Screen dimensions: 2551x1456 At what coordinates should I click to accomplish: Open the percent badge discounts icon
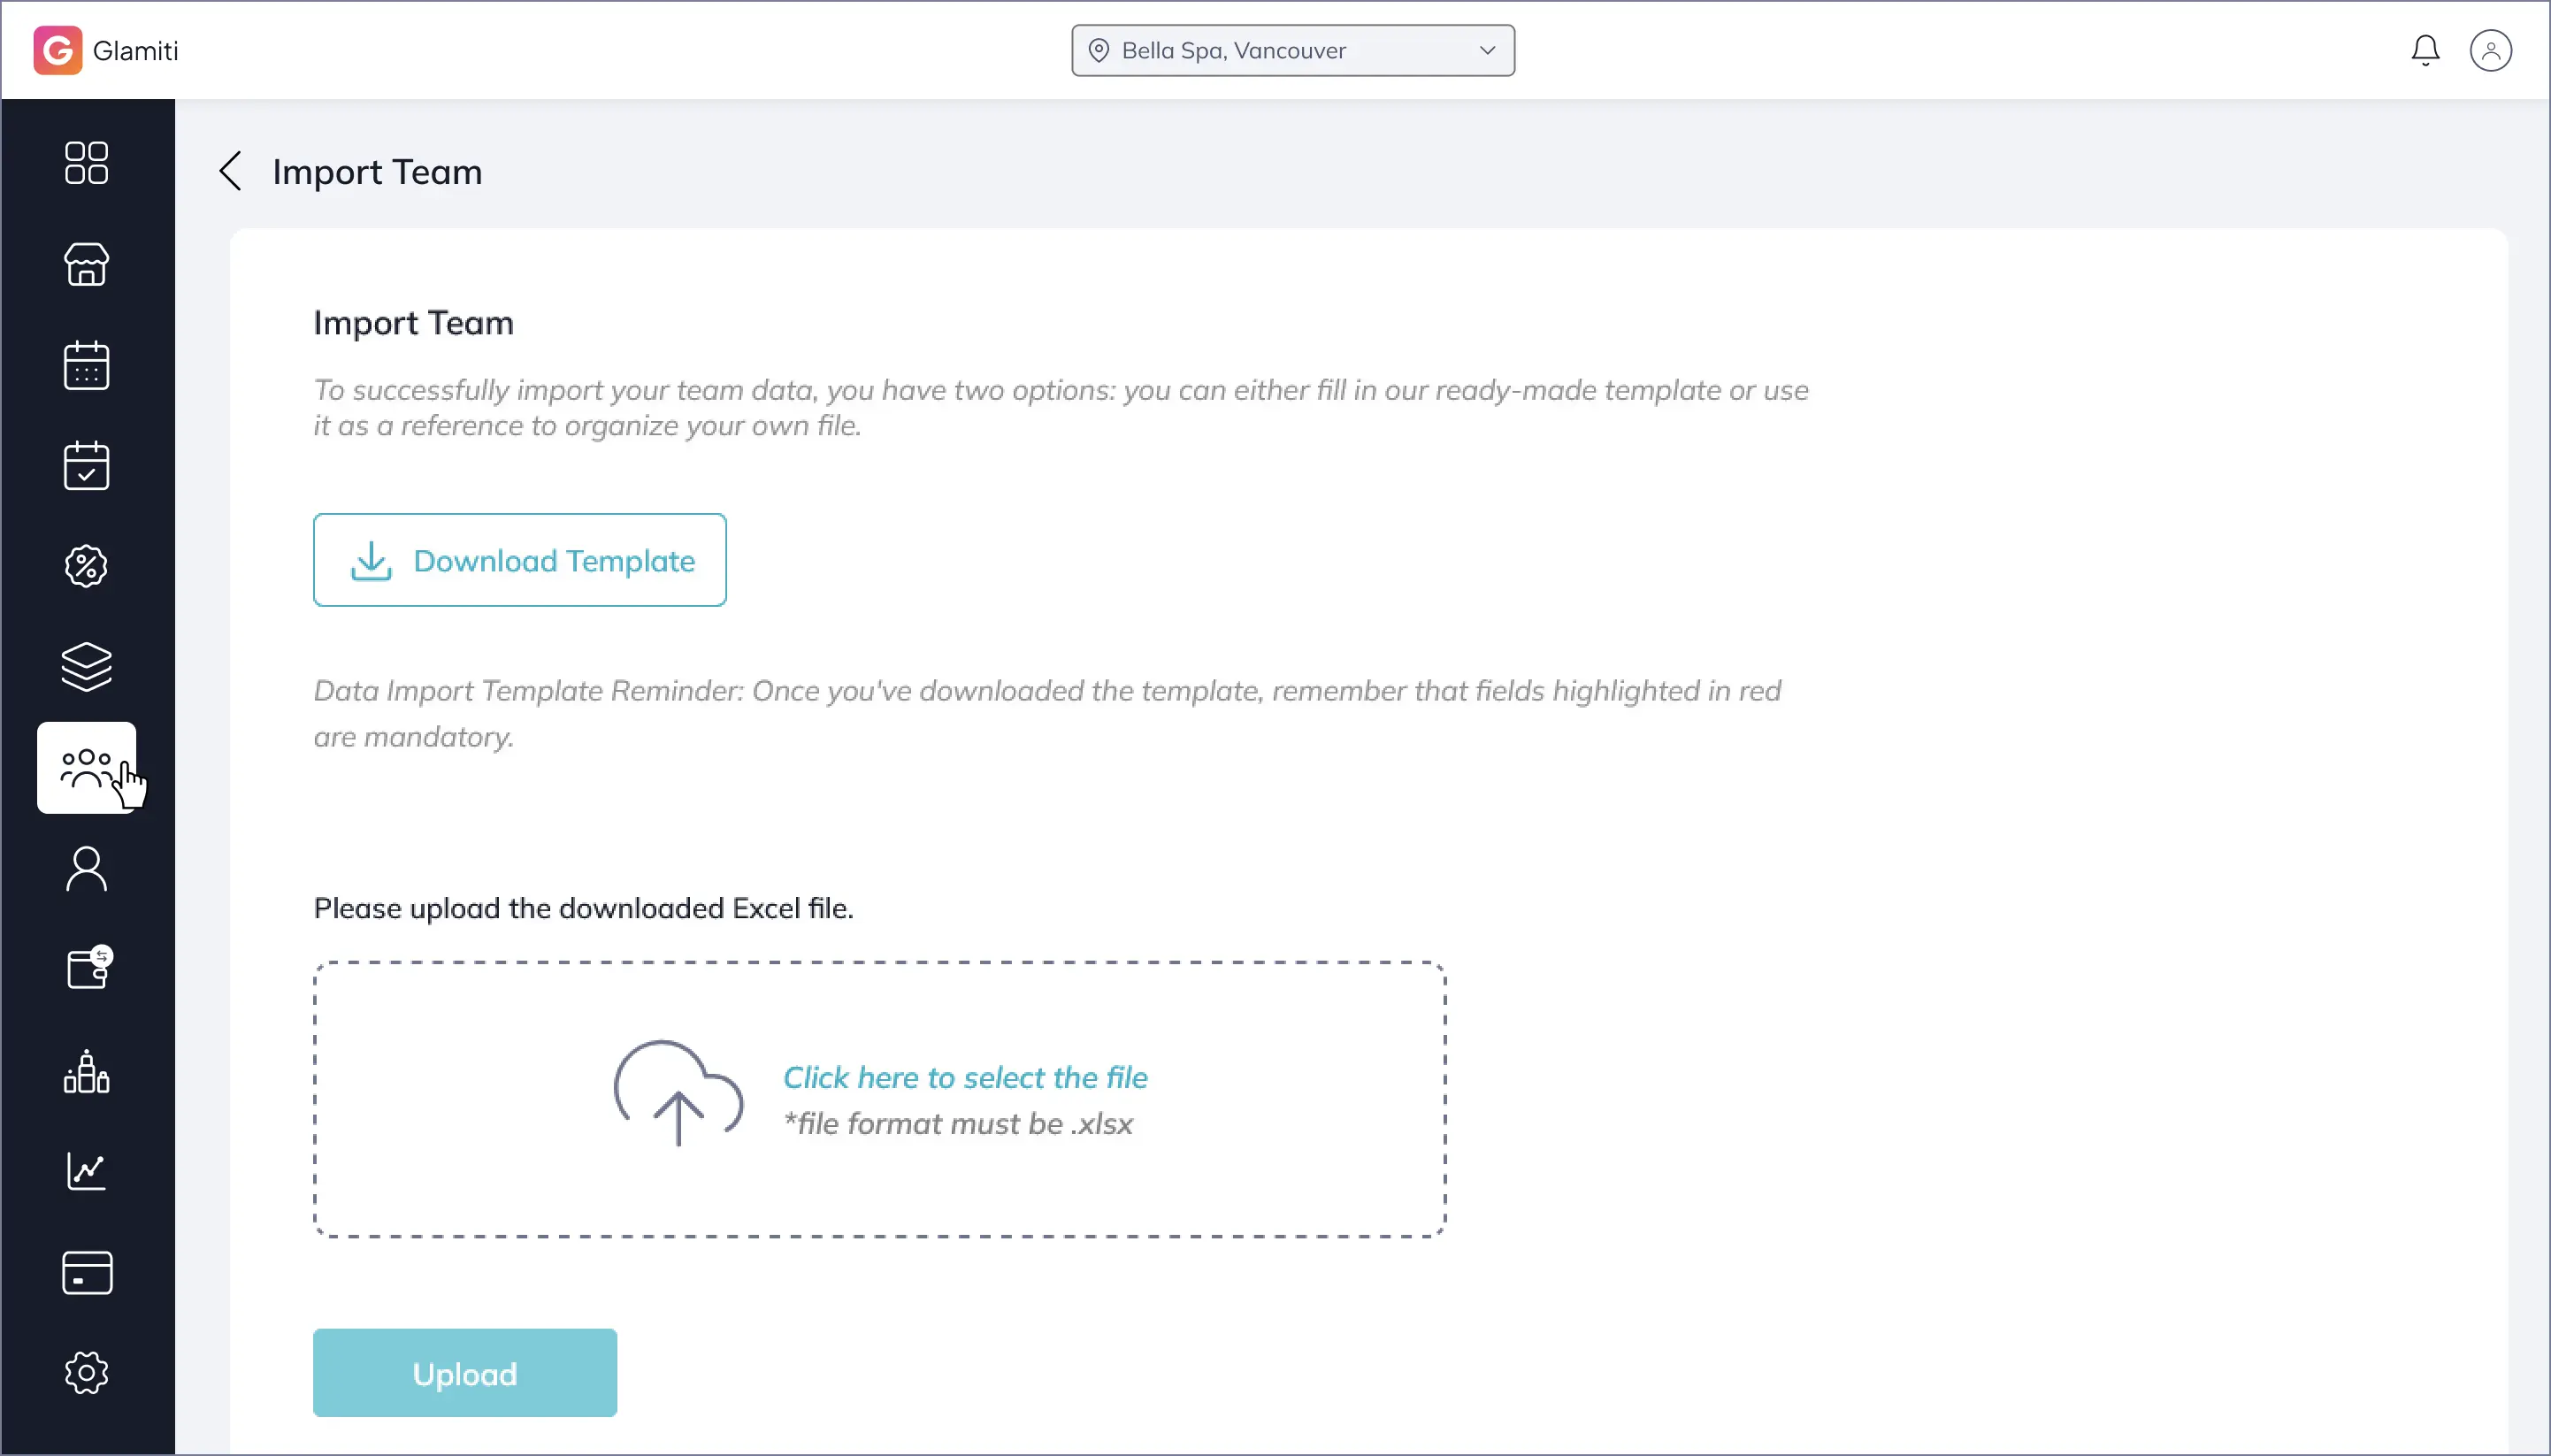coord(86,567)
